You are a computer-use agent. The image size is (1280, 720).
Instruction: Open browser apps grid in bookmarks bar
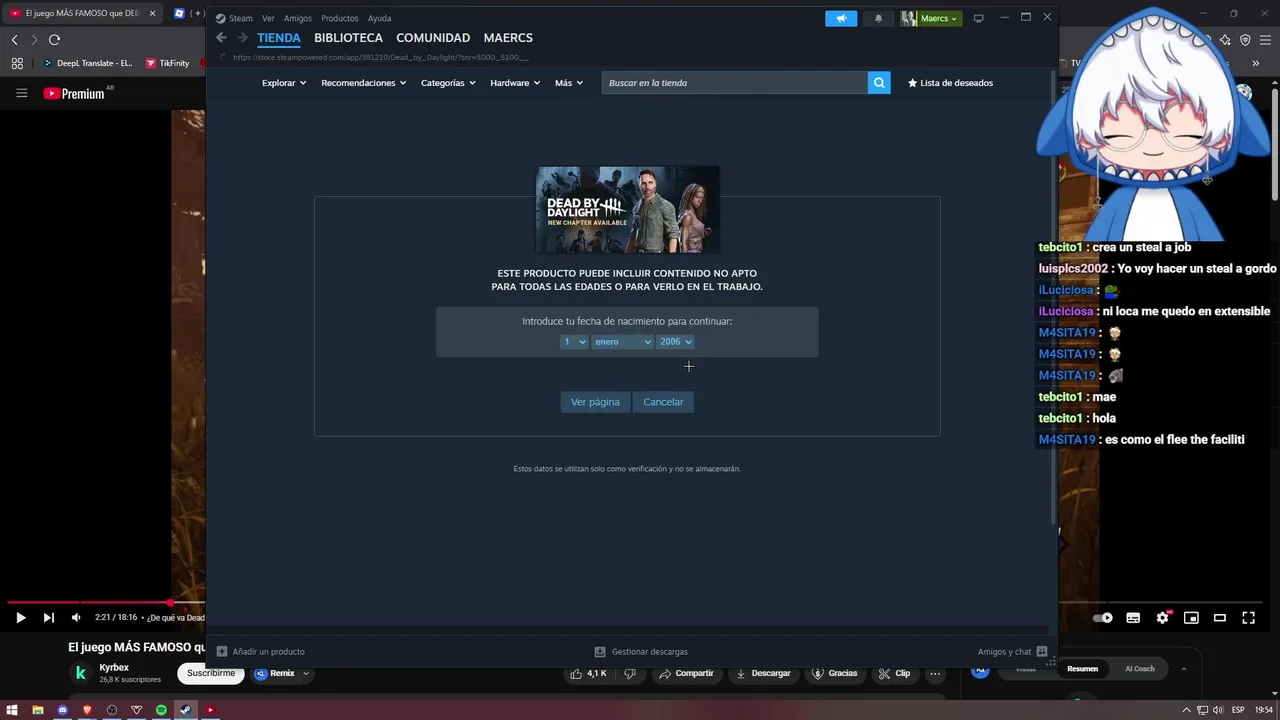click(17, 63)
